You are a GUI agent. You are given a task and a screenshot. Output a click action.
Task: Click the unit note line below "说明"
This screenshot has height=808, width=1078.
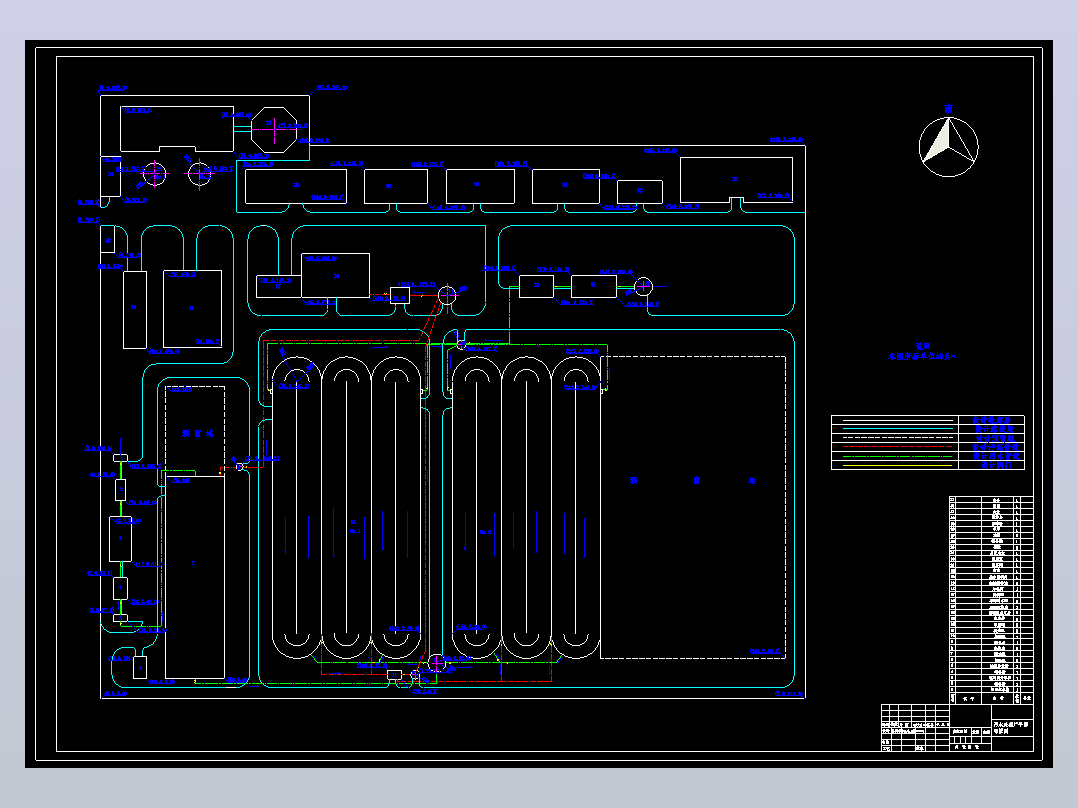[x=921, y=357]
